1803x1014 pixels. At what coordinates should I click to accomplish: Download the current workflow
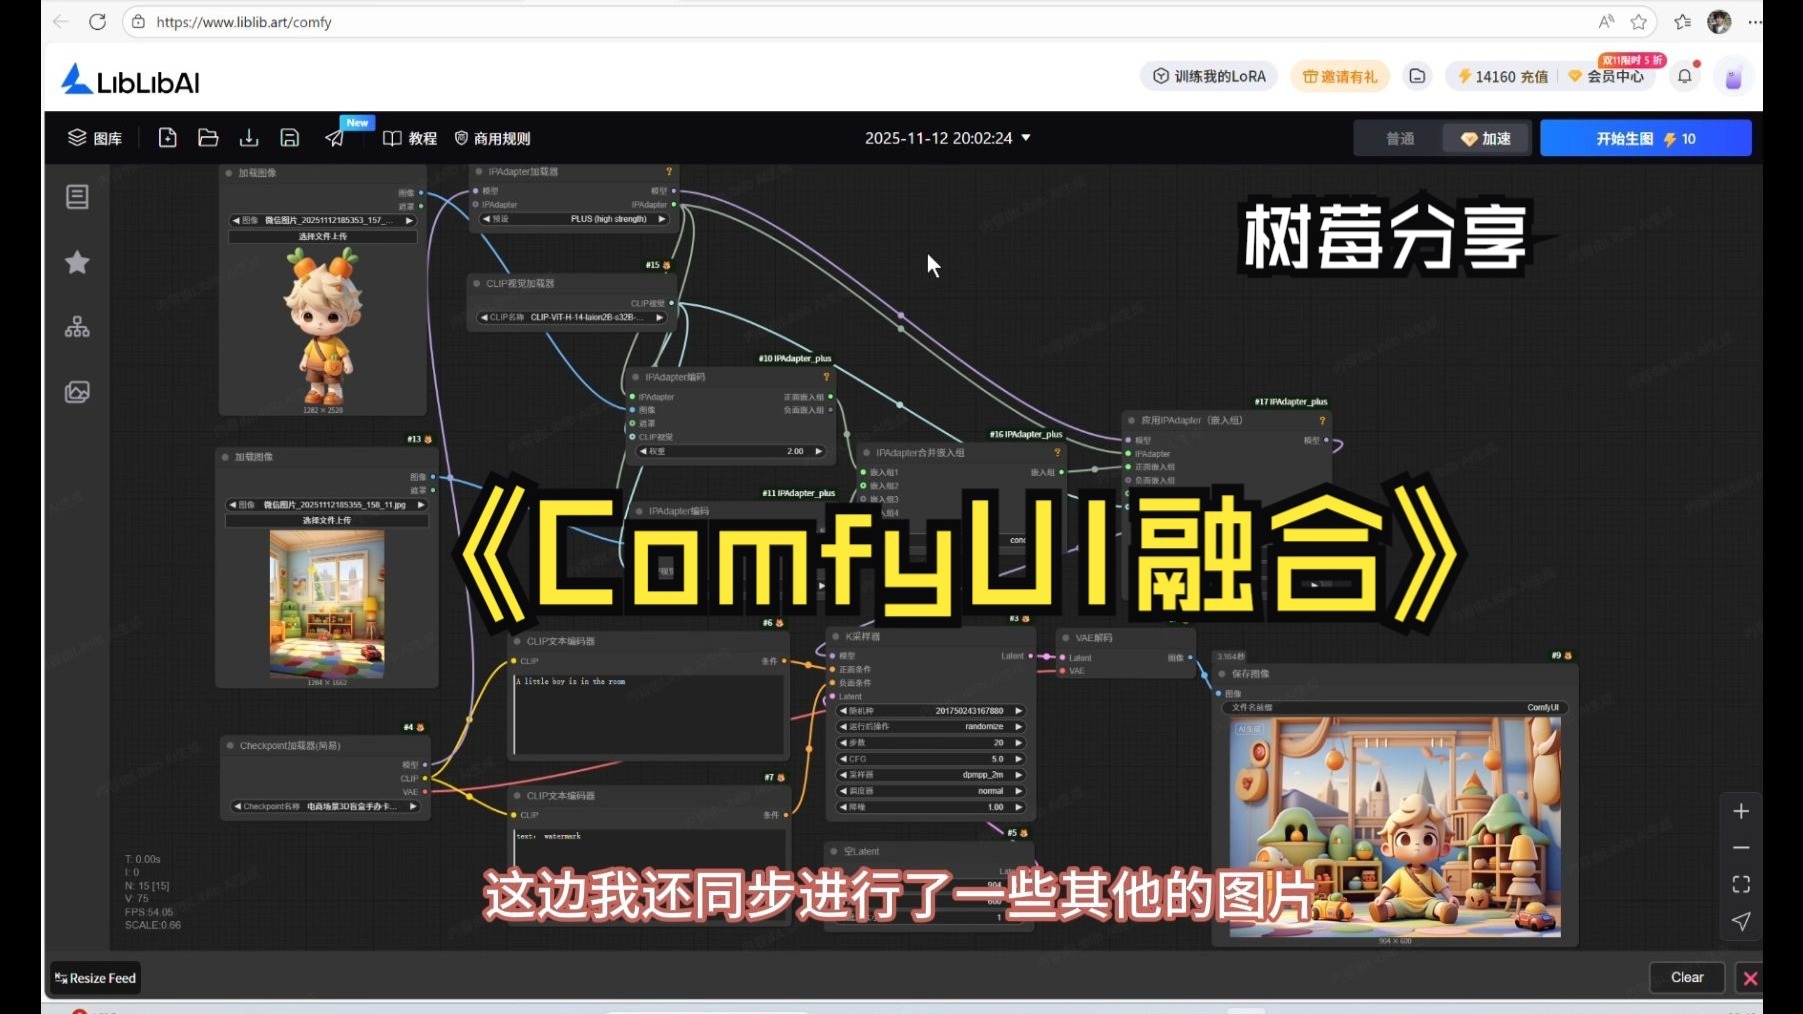click(x=249, y=138)
